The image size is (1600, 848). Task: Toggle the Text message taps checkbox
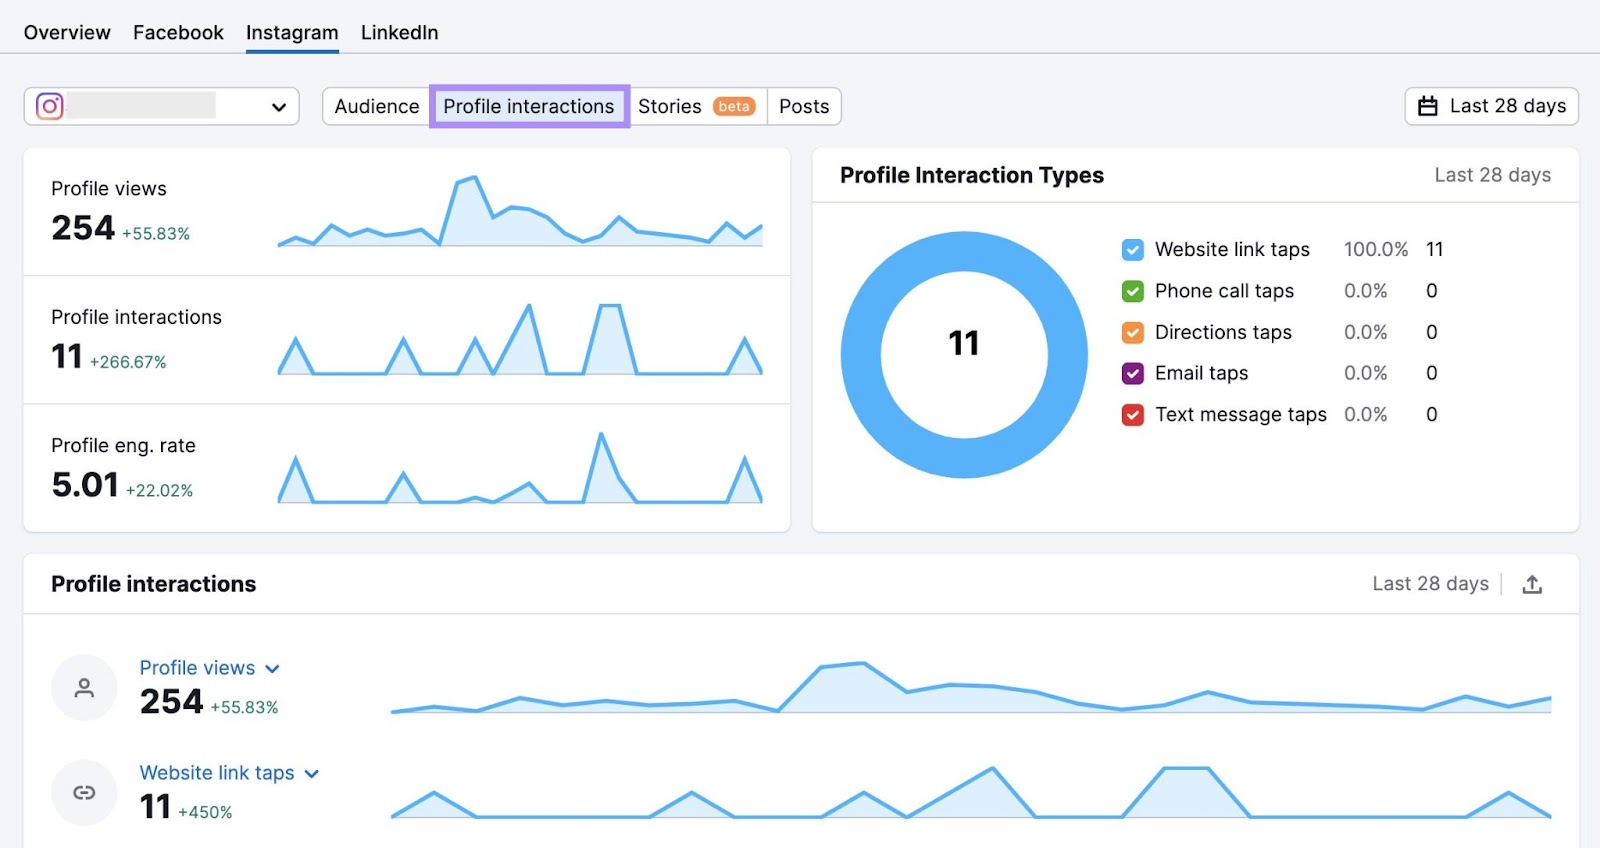(x=1132, y=415)
